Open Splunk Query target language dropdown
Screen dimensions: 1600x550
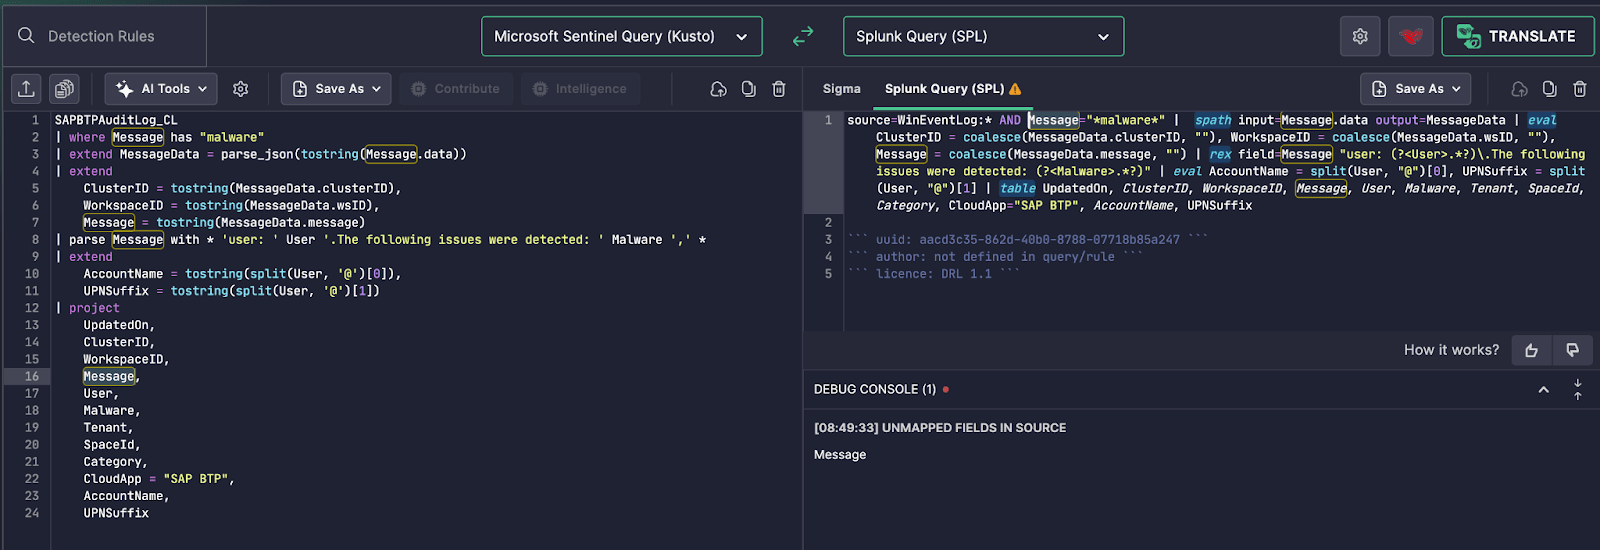tap(983, 36)
